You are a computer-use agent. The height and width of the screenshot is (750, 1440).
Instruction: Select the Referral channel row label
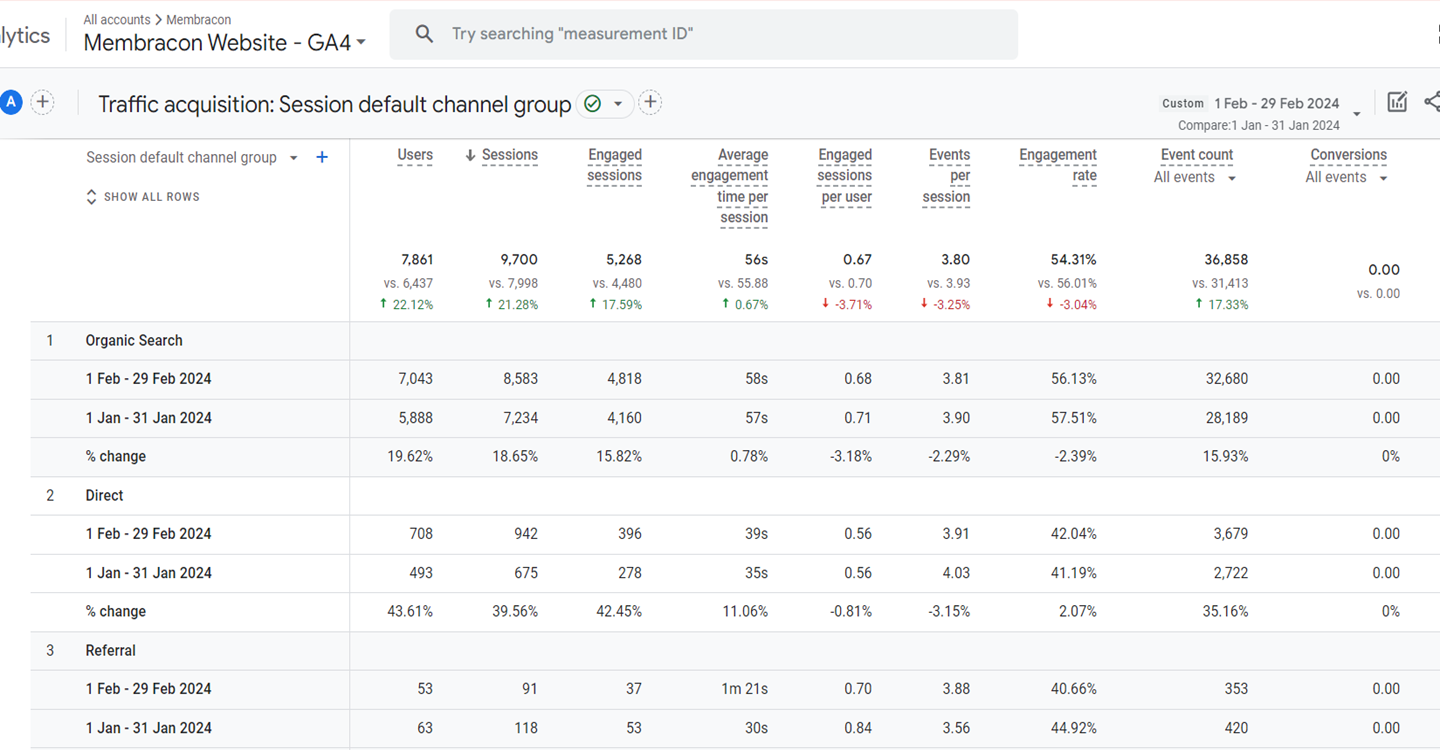point(110,650)
